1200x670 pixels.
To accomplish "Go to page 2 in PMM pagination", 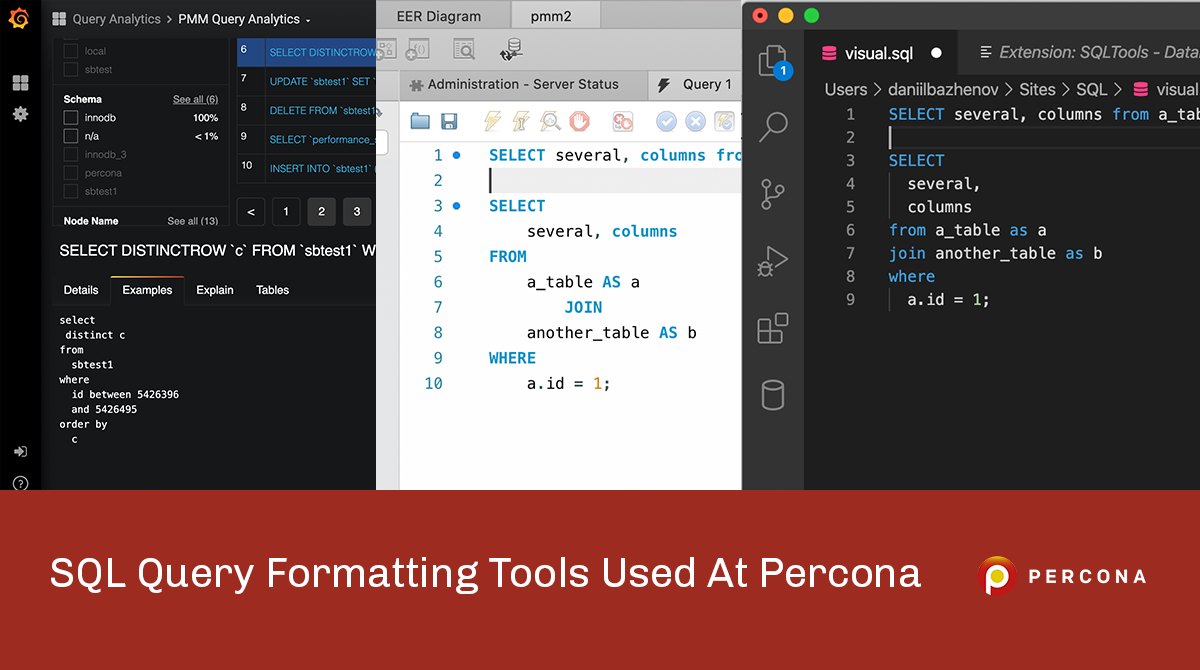I will [x=321, y=211].
